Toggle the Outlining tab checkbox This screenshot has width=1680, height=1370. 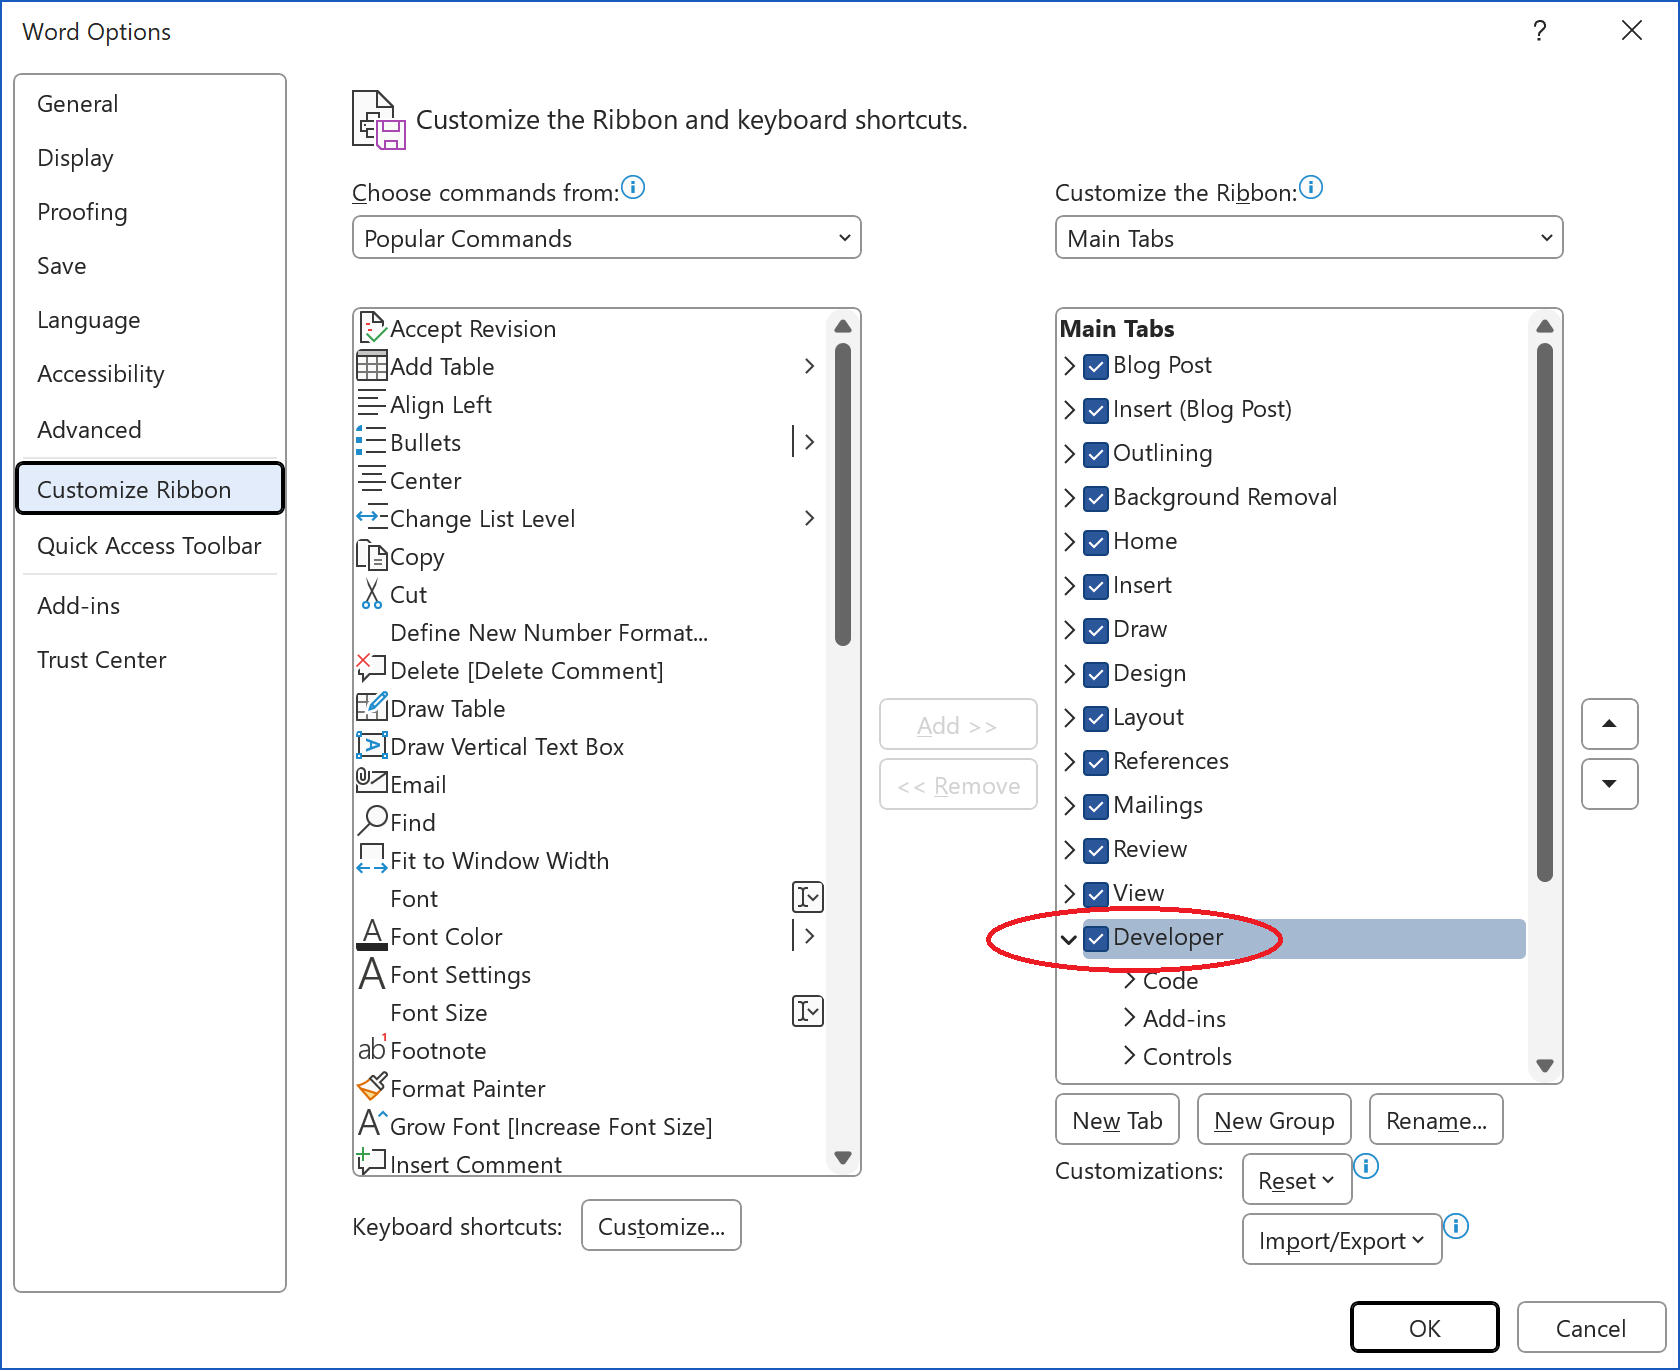1096,454
